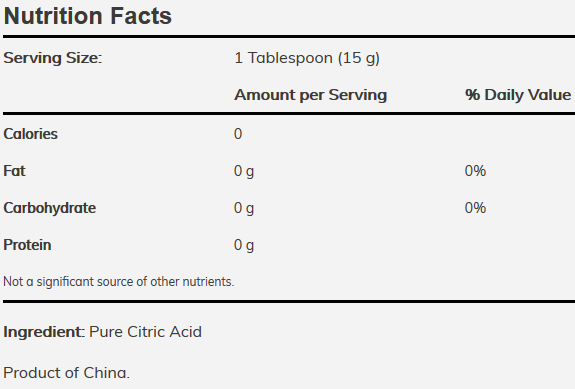Viewport: 575px width, 389px height.
Task: Select the Ingredient label
Action: coord(44,332)
